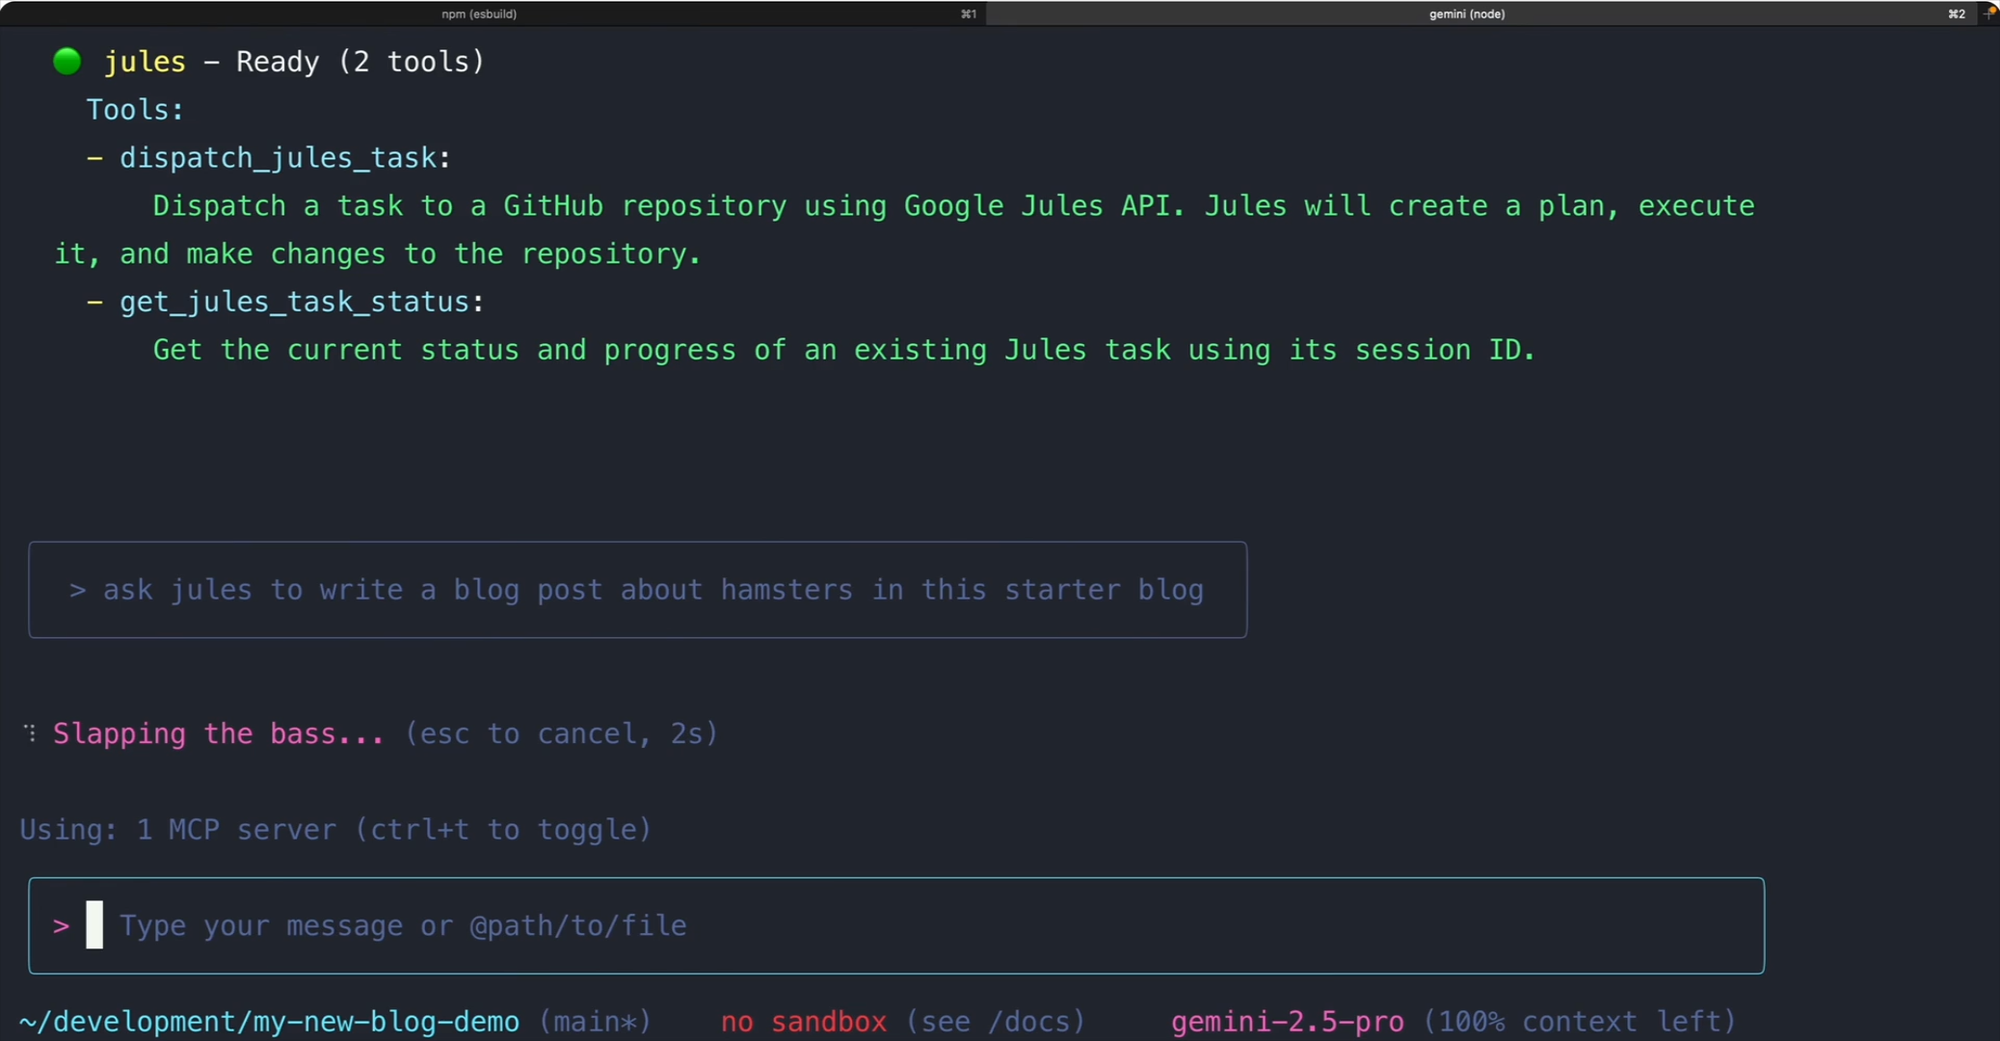
Task: Click the ⌘2 shortcut badge on gemini tab
Action: (x=1956, y=14)
